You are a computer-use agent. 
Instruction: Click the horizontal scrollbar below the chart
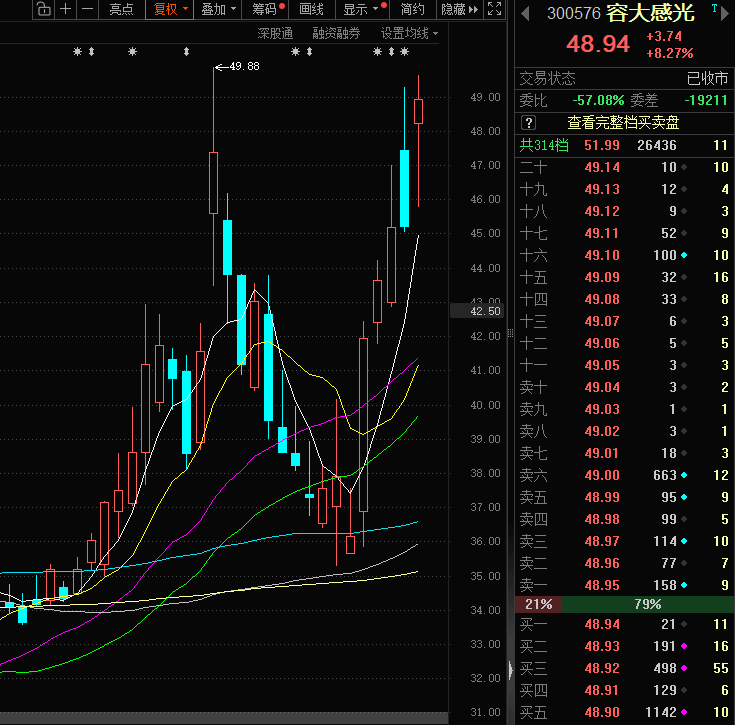point(224,718)
